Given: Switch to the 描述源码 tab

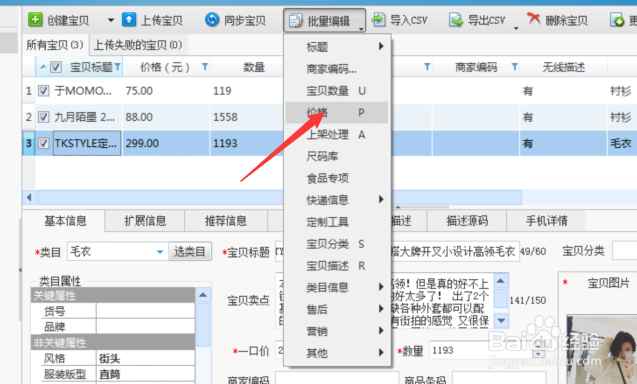Looking at the screenshot, I should (467, 221).
